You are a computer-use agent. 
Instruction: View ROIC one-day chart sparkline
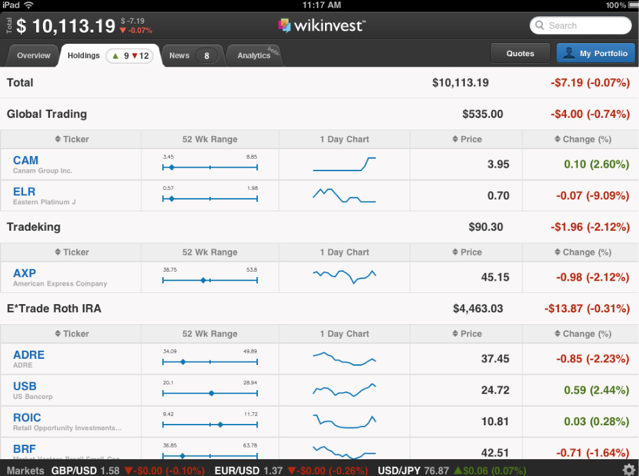[344, 421]
